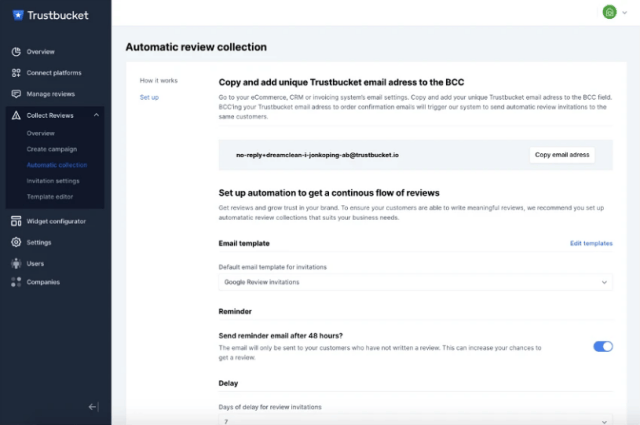The width and height of the screenshot is (640, 425).
Task: Click Copy email adress button
Action: (562, 155)
